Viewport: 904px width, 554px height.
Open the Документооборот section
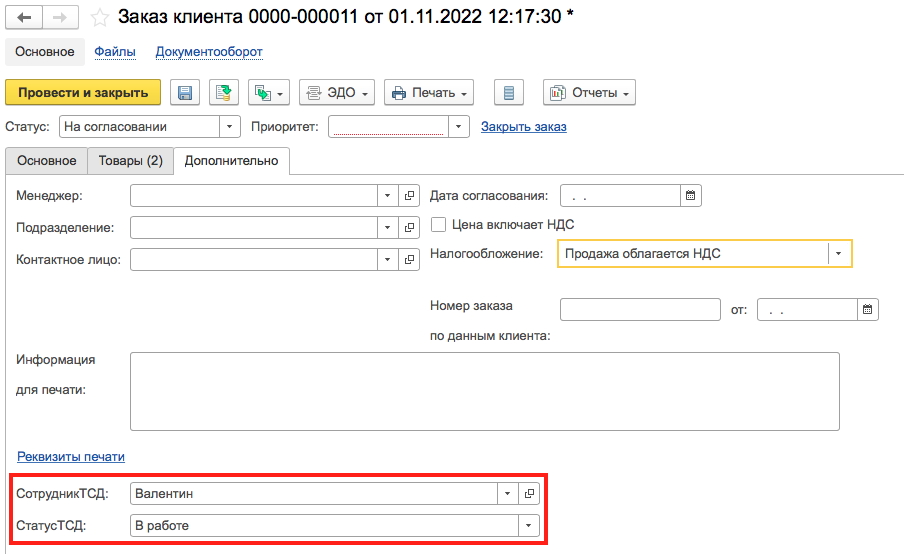(x=209, y=51)
